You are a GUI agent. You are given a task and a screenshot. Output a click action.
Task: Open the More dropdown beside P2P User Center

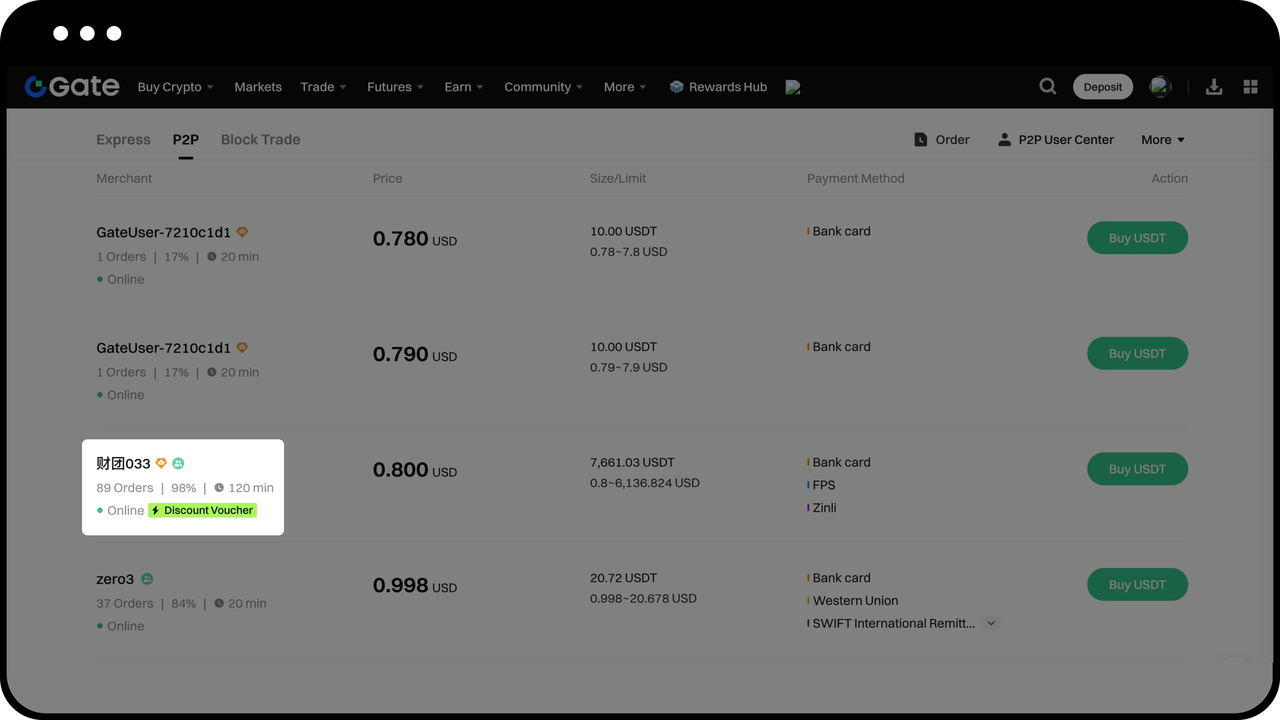tap(1162, 140)
